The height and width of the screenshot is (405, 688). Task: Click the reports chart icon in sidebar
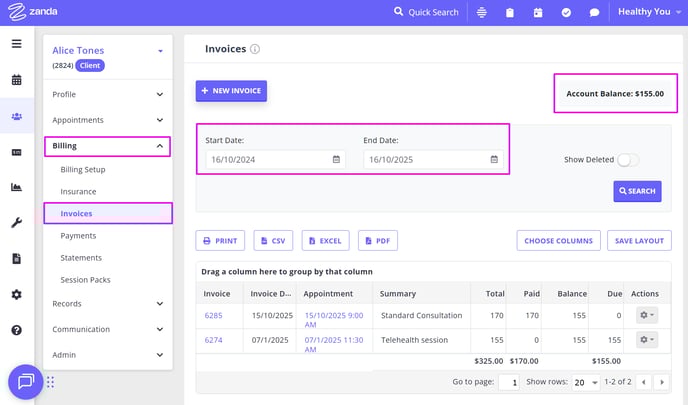point(16,187)
